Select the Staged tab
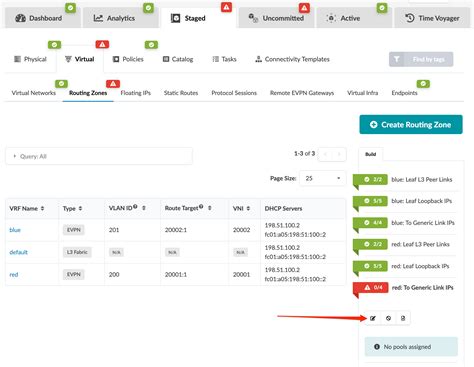This screenshot has width=474, height=367. pyautogui.click(x=198, y=18)
